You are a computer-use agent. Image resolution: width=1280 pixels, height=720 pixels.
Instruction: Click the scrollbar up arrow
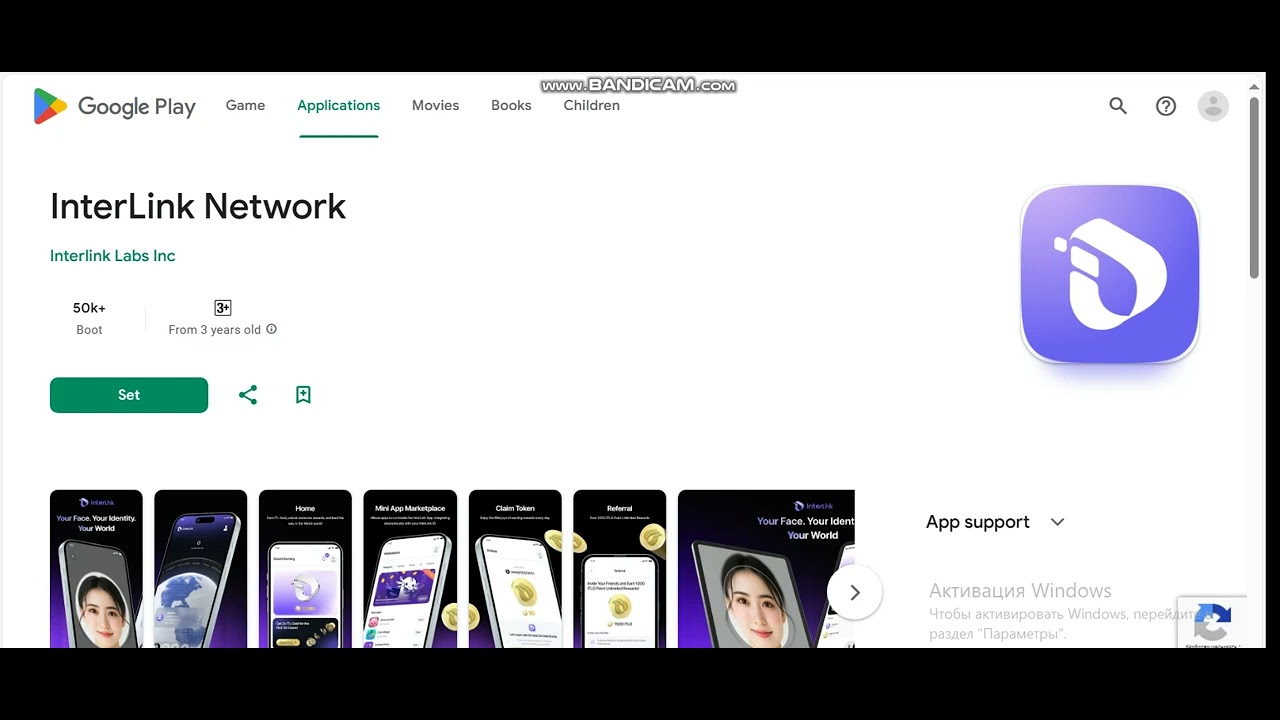tap(1254, 86)
